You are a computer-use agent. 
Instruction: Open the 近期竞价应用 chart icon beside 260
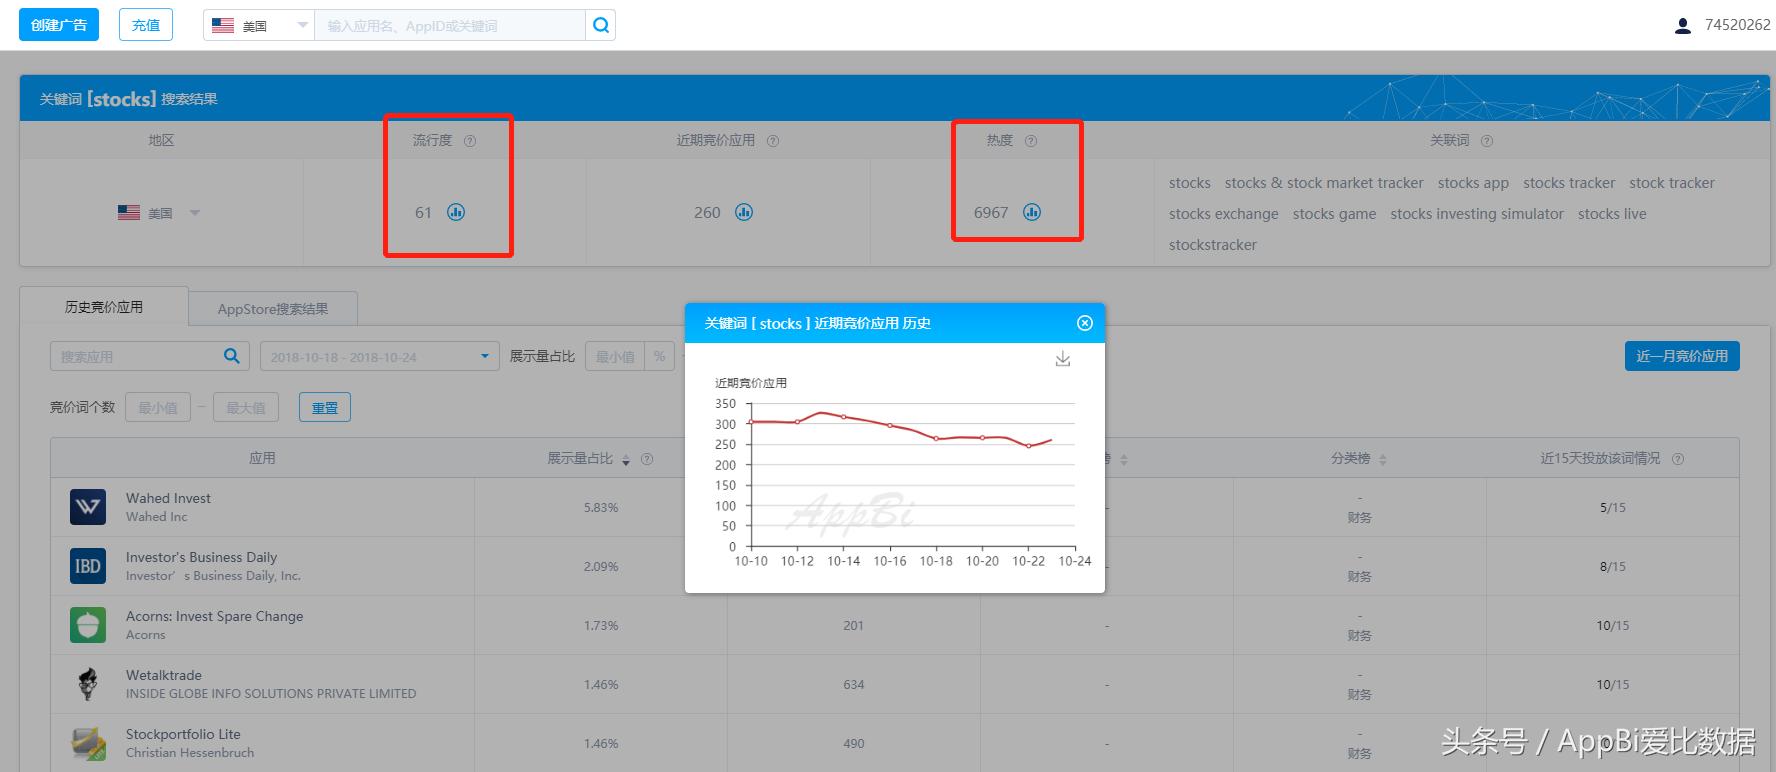[x=744, y=212]
